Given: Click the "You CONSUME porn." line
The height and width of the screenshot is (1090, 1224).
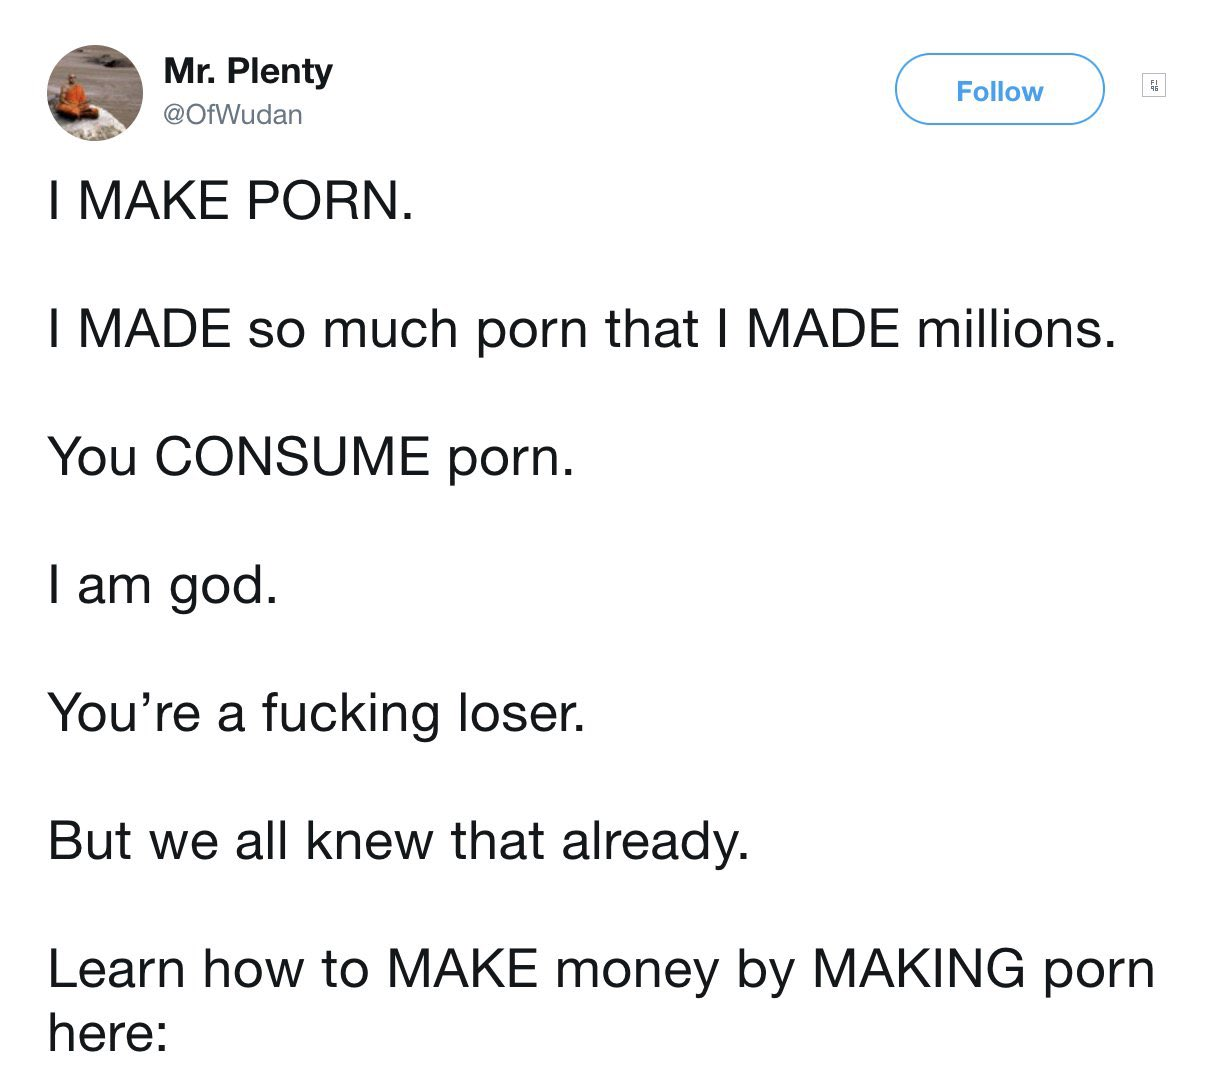Looking at the screenshot, I should click(312, 456).
